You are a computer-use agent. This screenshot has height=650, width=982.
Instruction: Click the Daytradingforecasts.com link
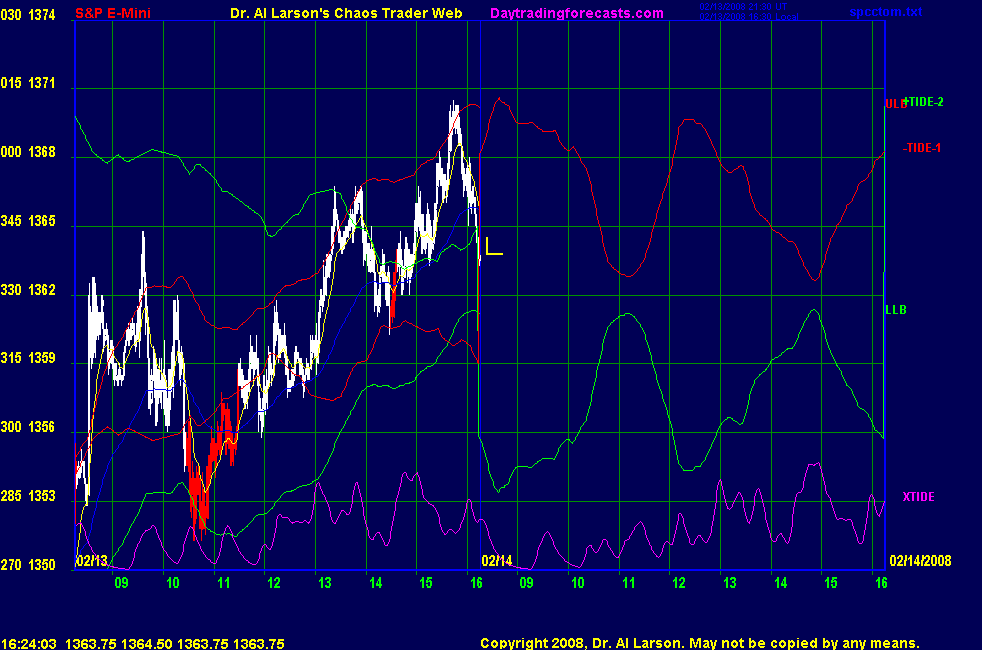(x=577, y=13)
